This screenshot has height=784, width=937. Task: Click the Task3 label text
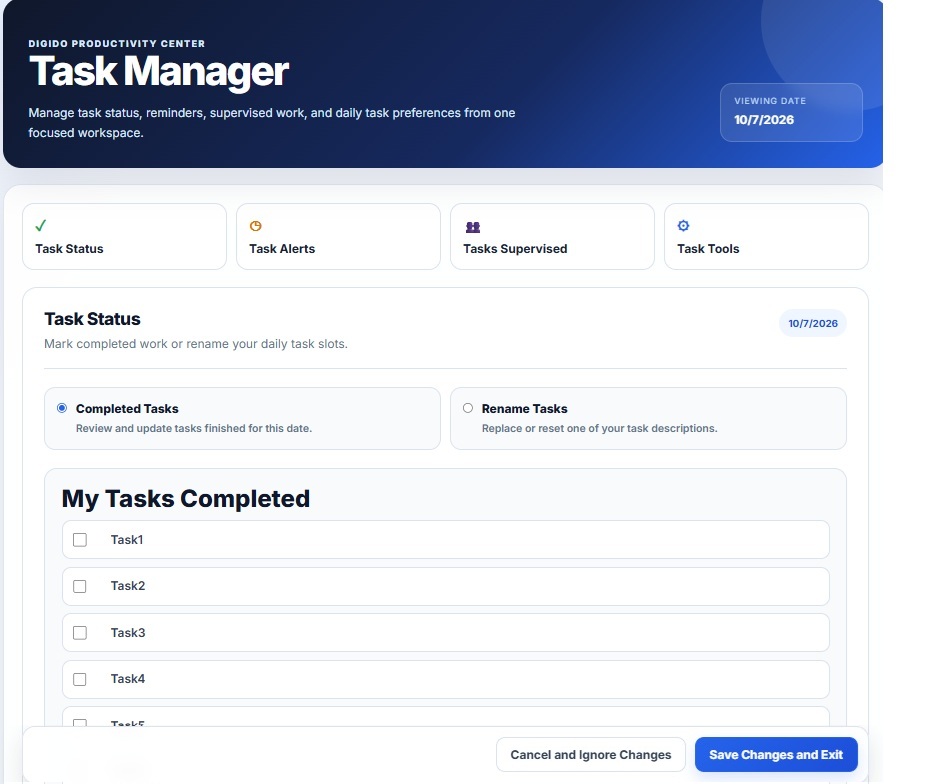128,632
